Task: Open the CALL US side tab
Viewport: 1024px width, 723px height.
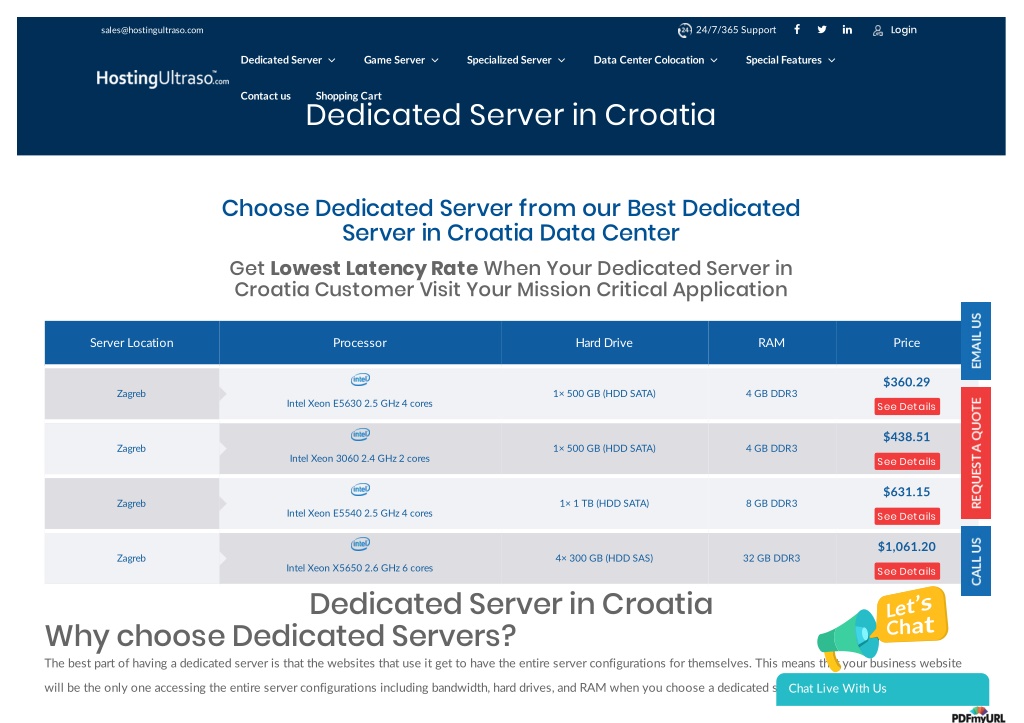Action: coord(976,561)
